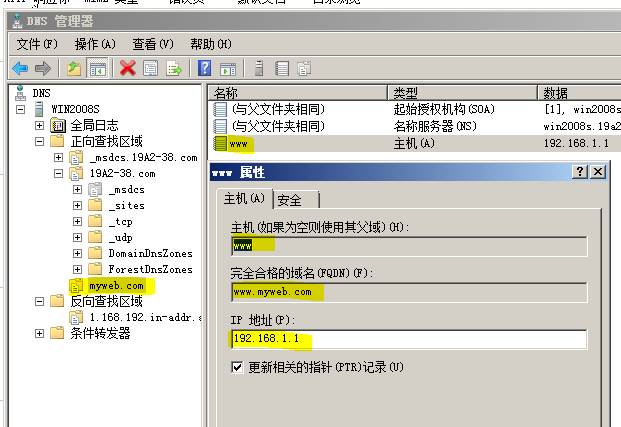
Task: Click the DNS root icon in tree
Action: click(x=20, y=93)
